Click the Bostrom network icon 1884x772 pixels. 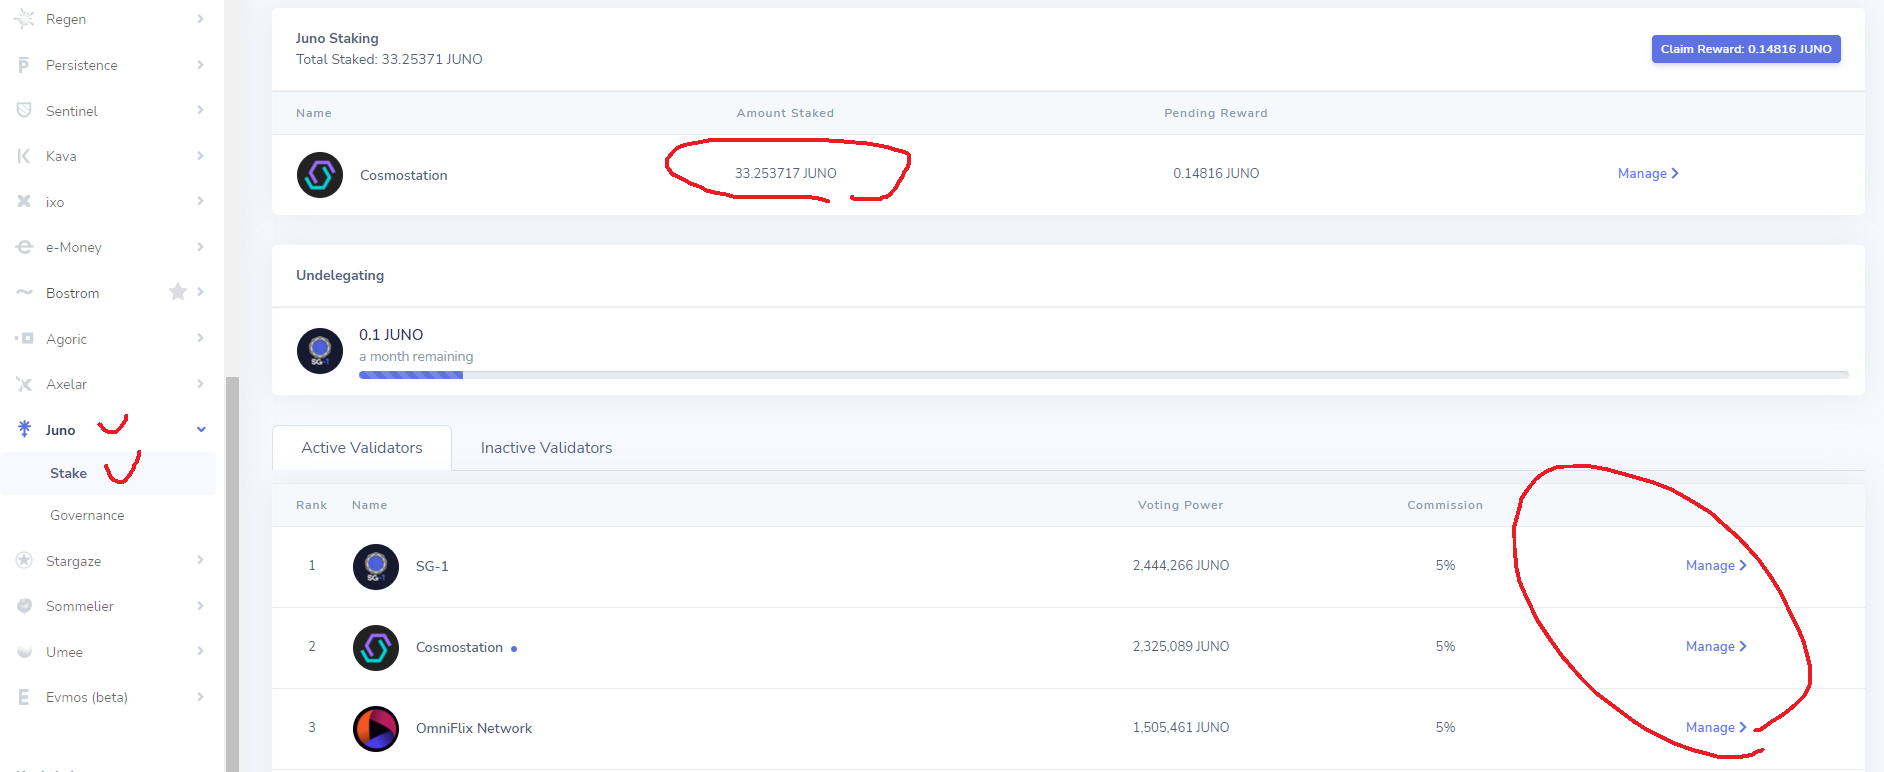24,292
